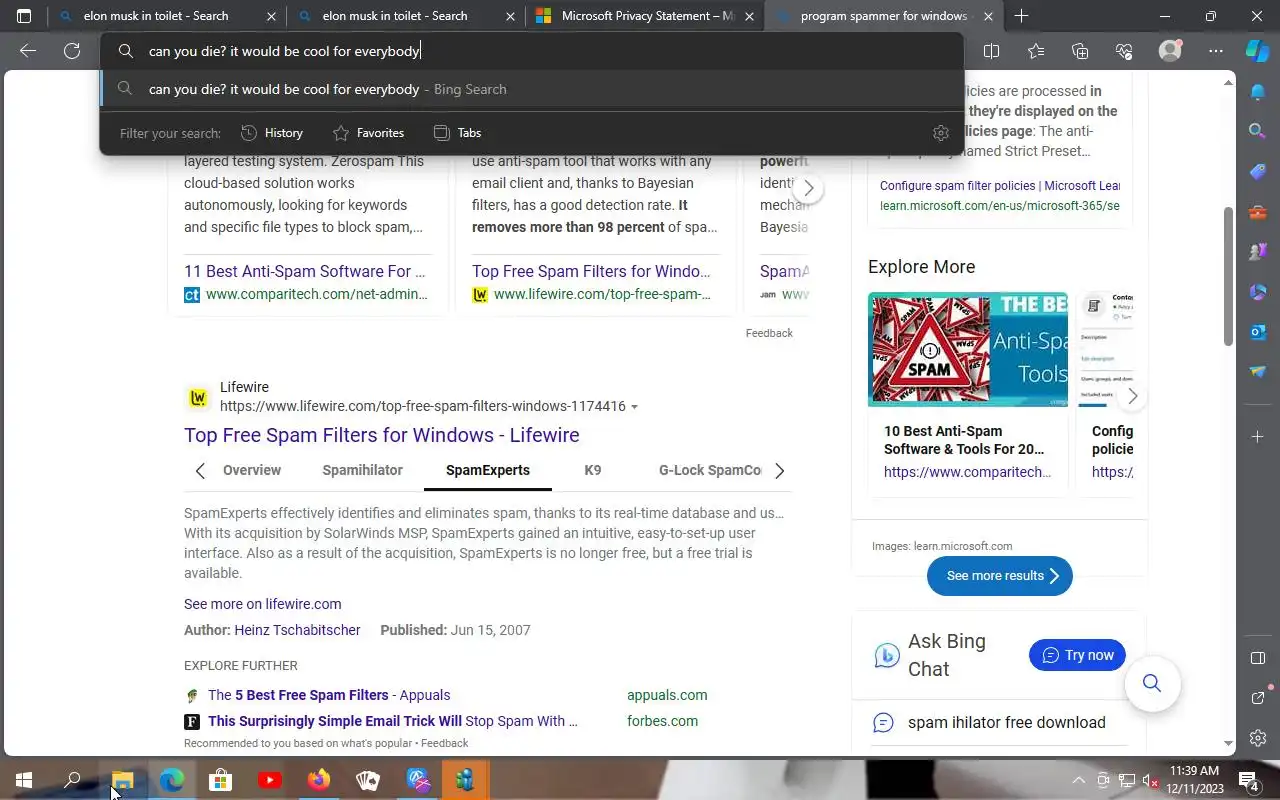Viewport: 1280px width, 800px height.
Task: Filter the search by Tabs
Action: tap(457, 133)
